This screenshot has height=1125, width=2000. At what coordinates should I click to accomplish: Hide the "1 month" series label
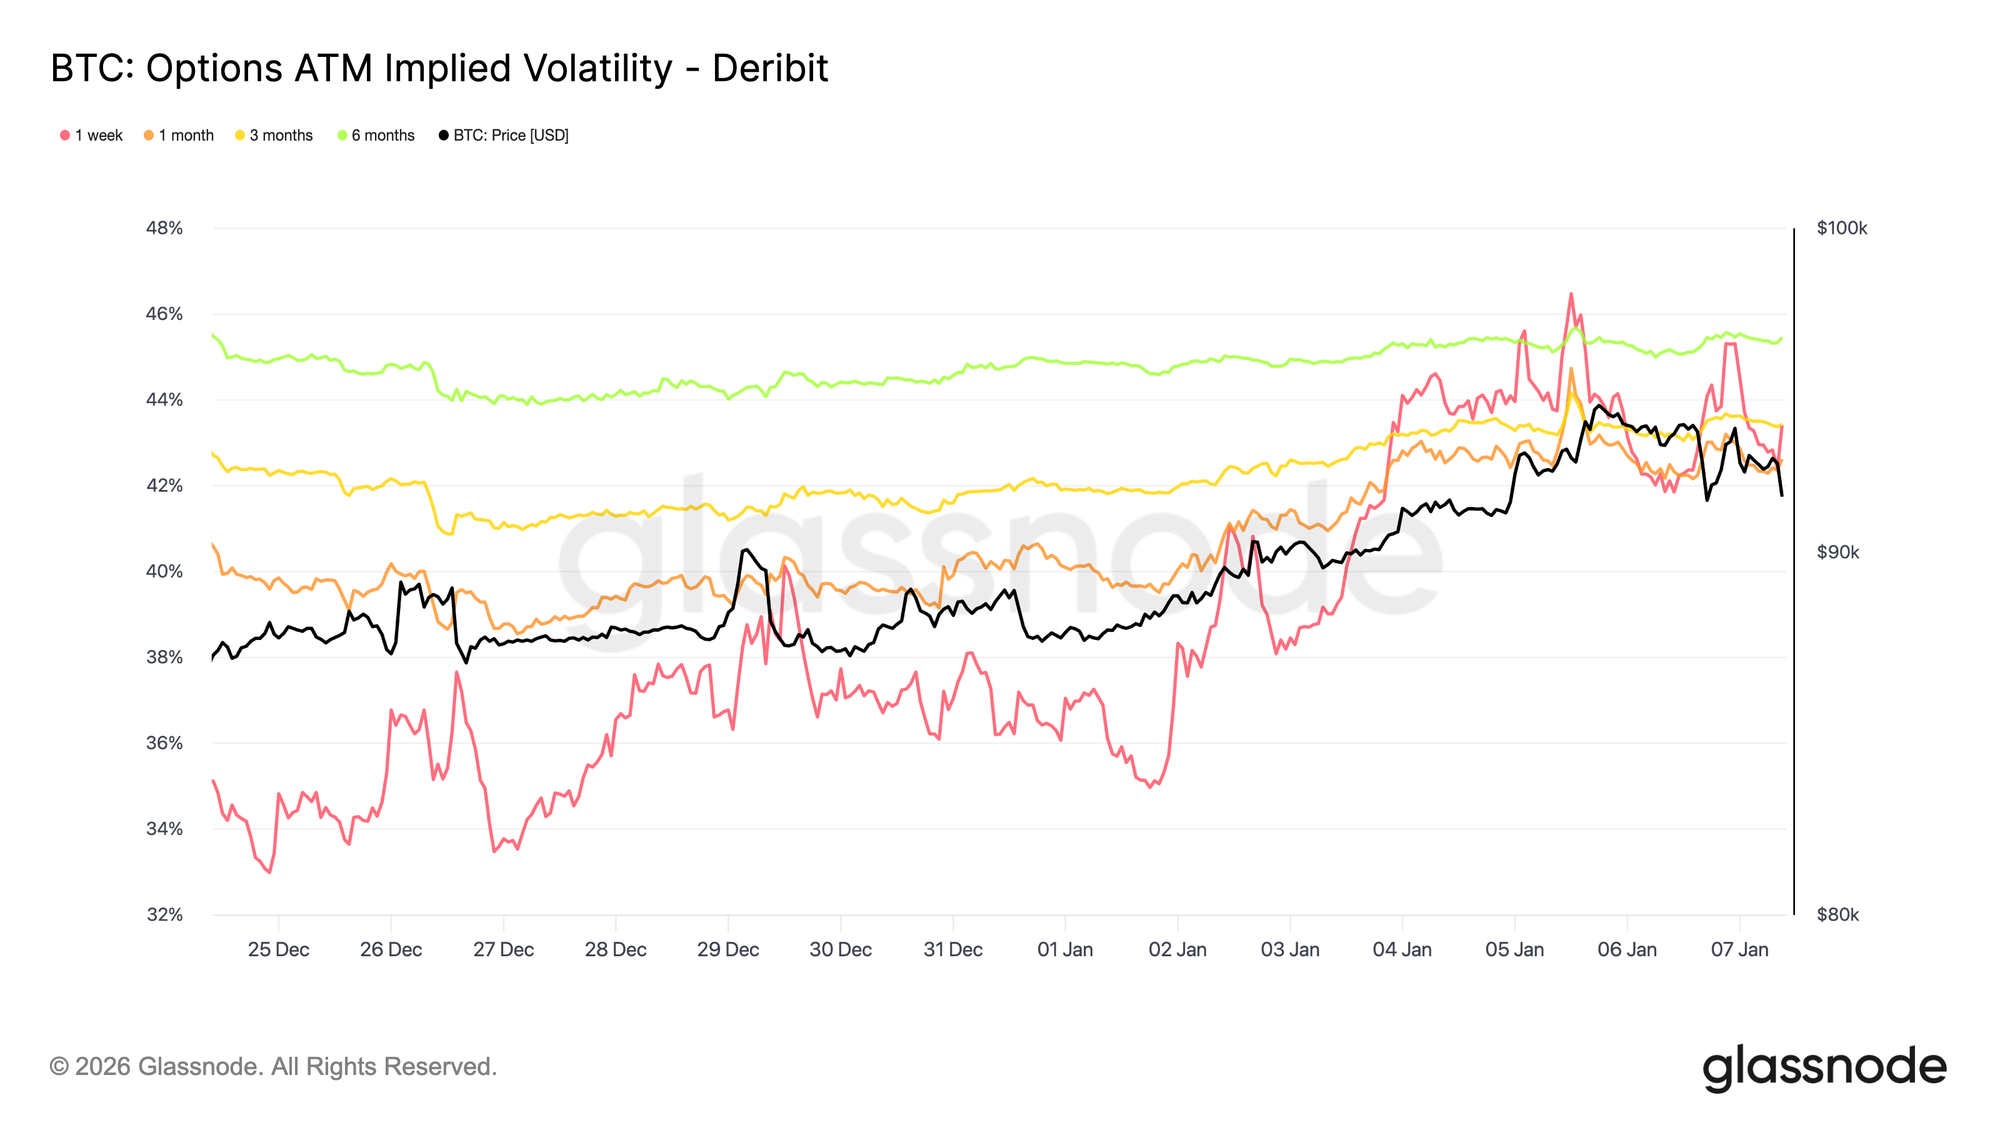pyautogui.click(x=186, y=136)
